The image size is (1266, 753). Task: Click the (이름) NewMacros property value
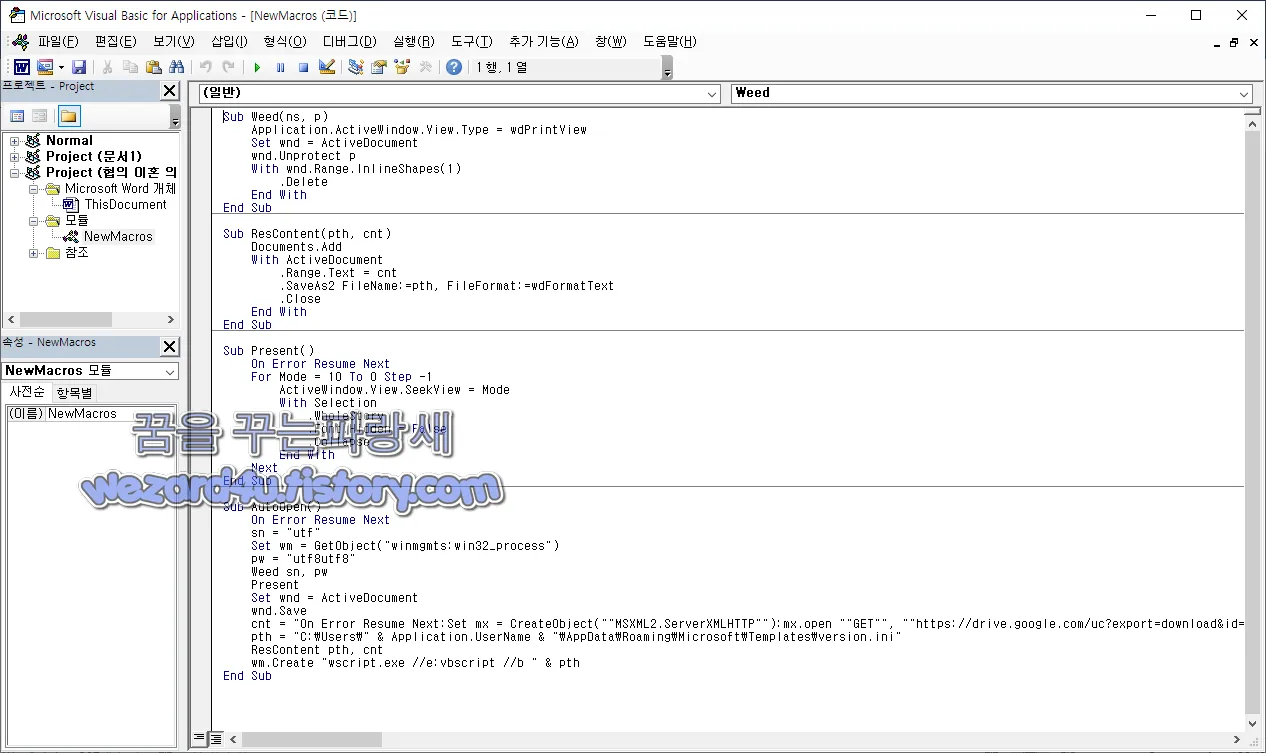pyautogui.click(x=110, y=413)
